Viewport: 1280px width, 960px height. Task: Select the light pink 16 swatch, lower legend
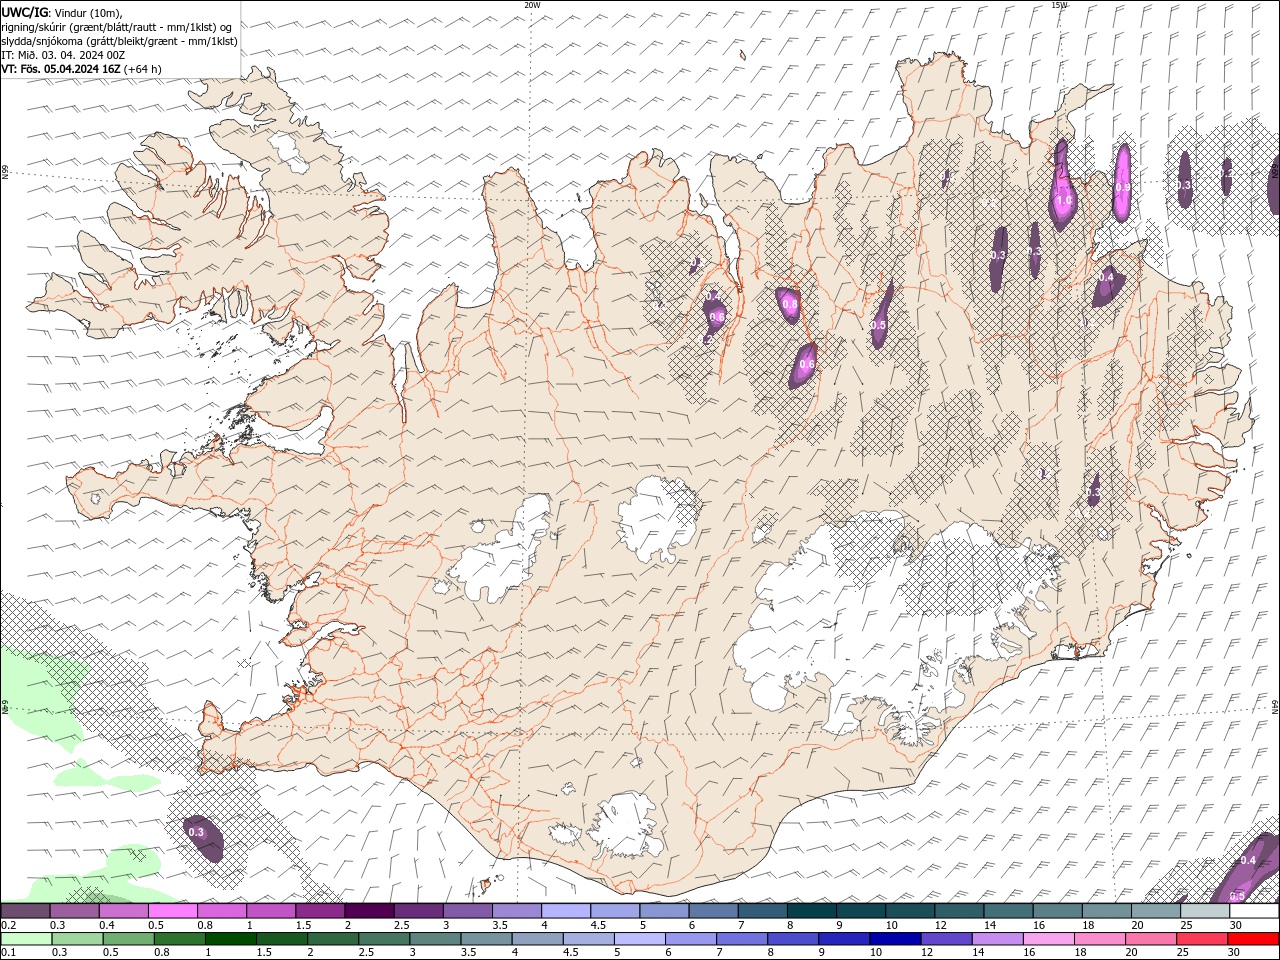click(x=1047, y=939)
